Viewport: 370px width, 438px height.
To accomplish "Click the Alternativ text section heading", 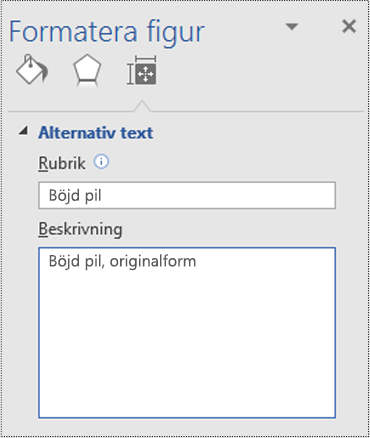I will click(x=96, y=133).
